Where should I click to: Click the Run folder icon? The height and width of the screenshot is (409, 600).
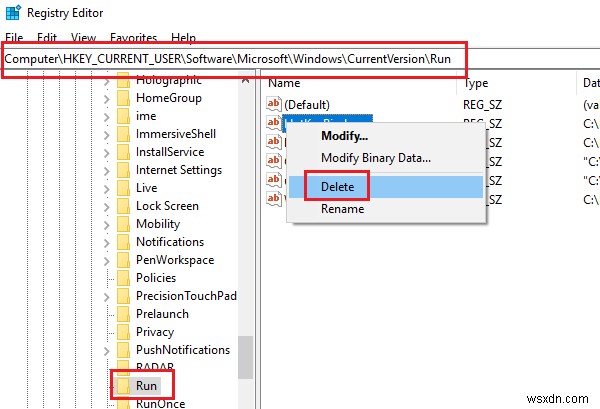coord(123,386)
